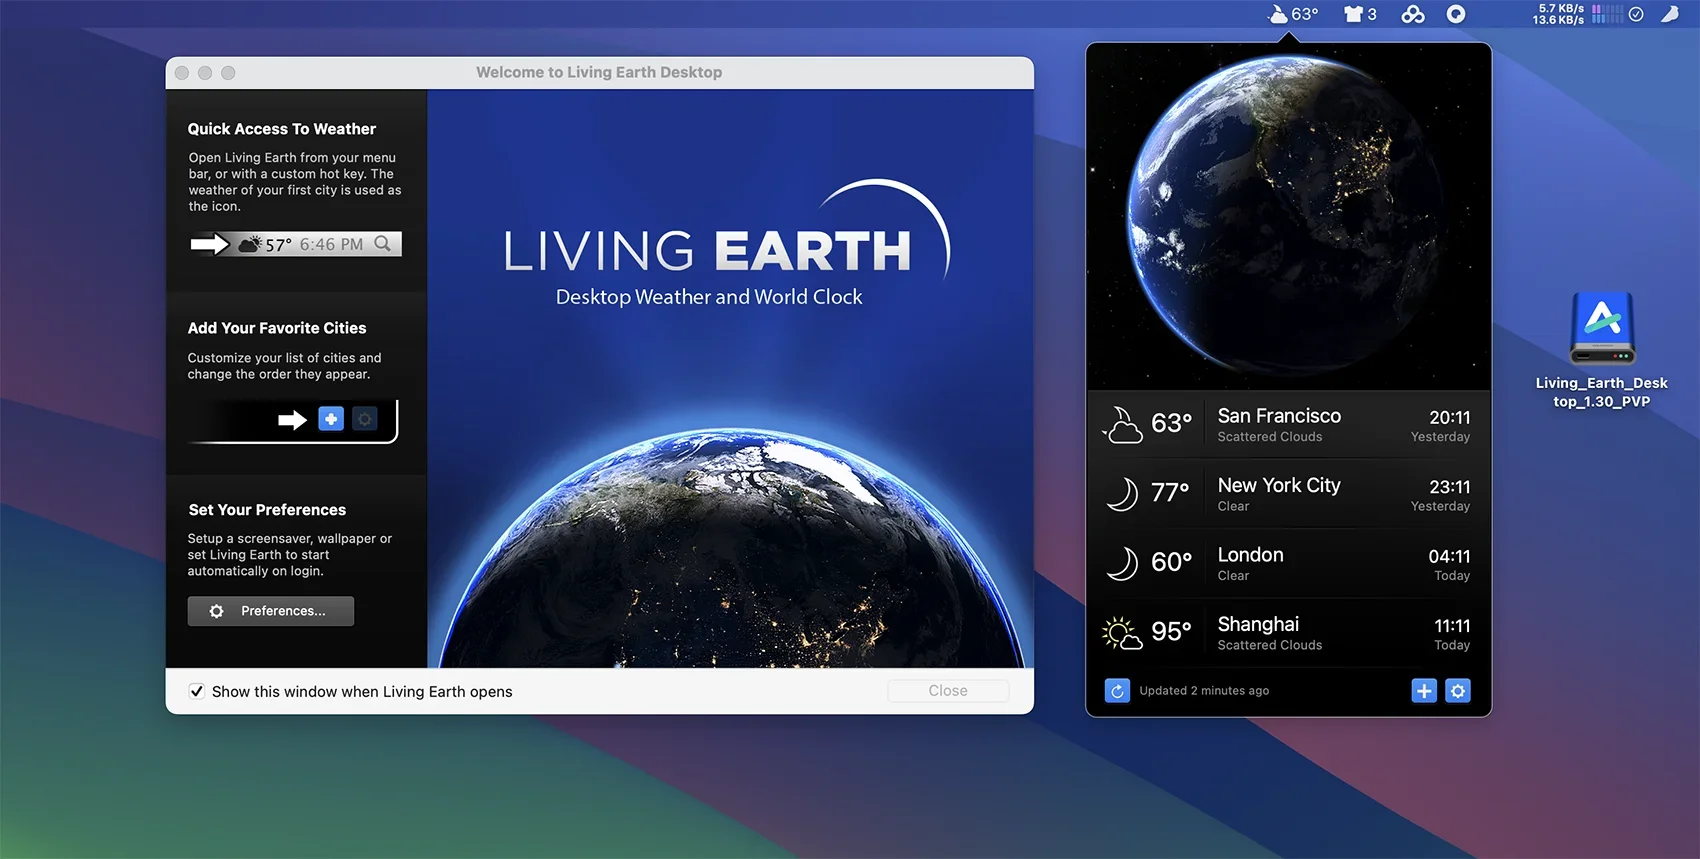This screenshot has width=1700, height=859.
Task: Click the globe view in weather popup
Action: point(1289,217)
